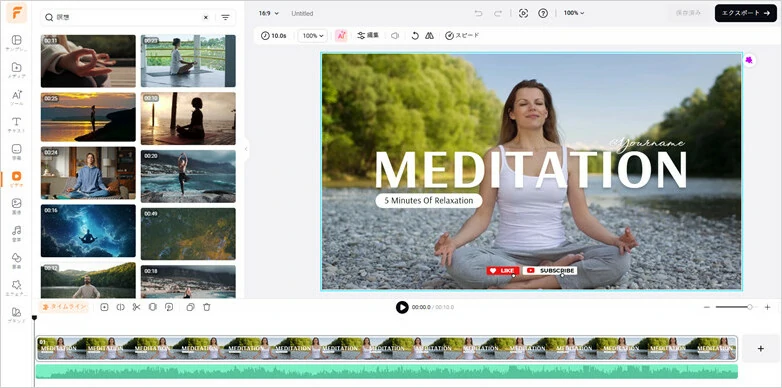Open the Effects panel in sidebar
The image size is (782, 388).
coord(16,288)
